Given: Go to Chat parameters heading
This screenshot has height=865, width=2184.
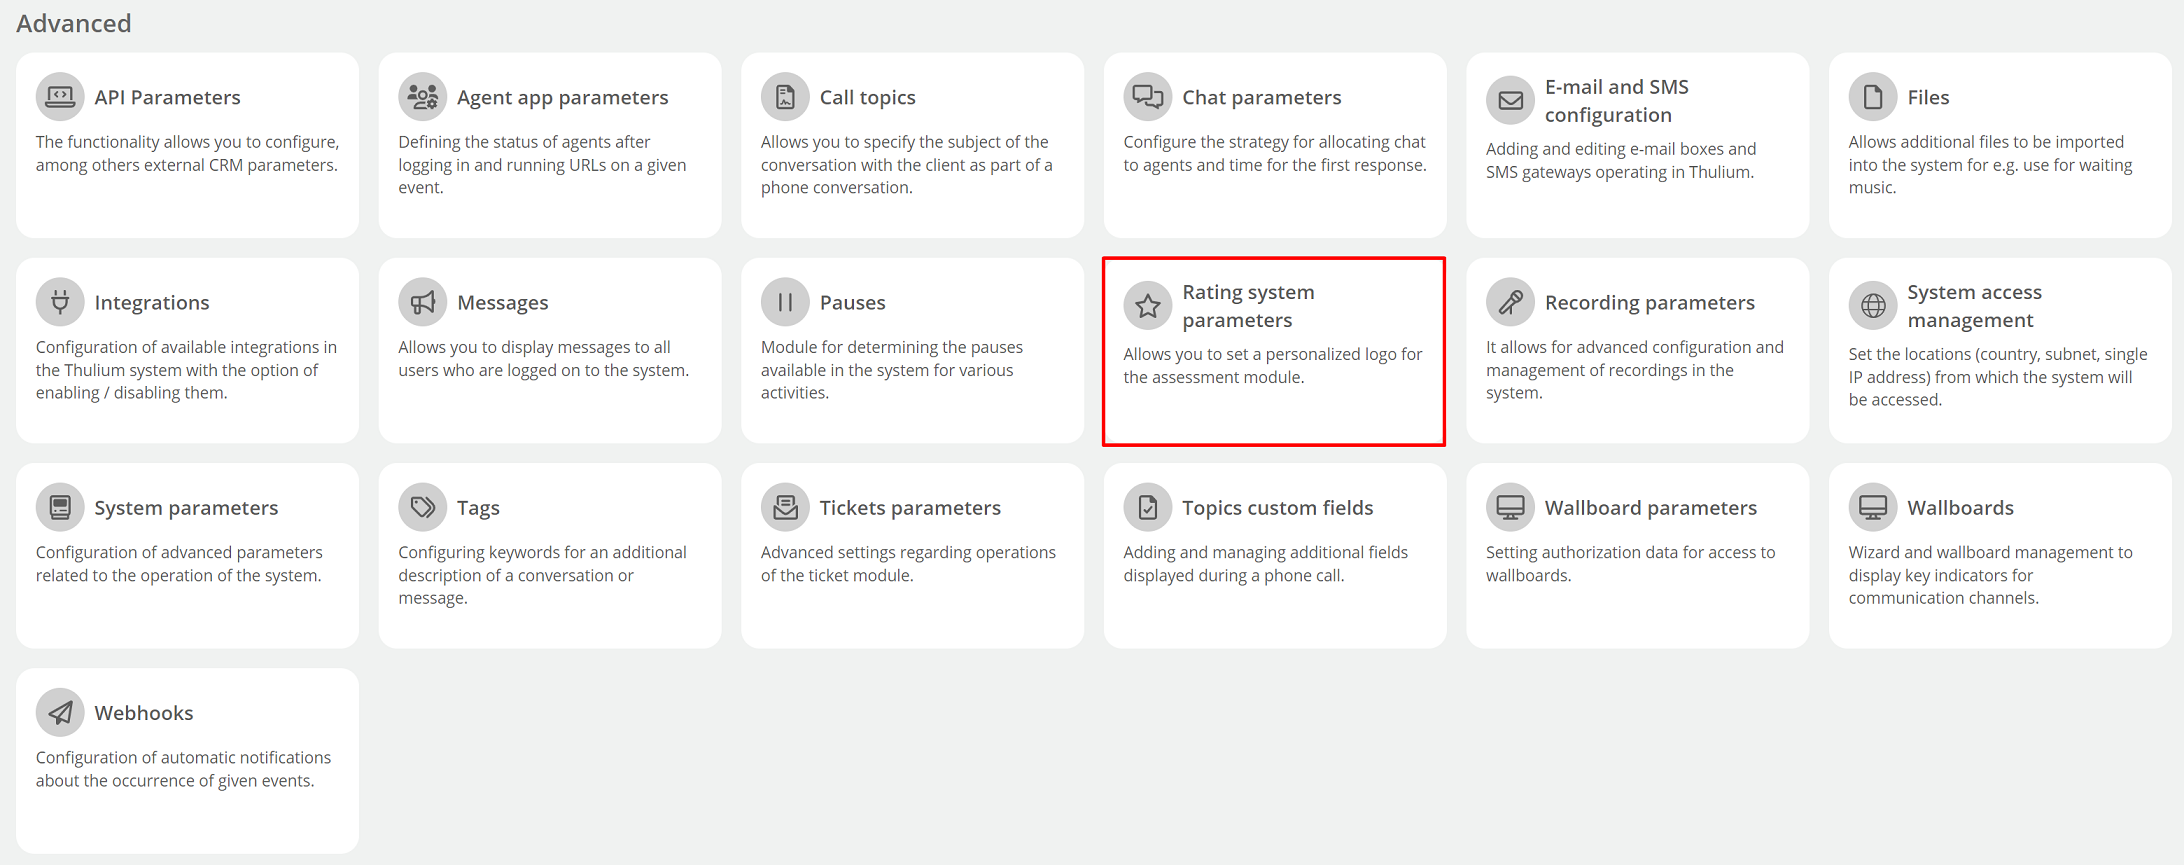Looking at the screenshot, I should 1261,97.
